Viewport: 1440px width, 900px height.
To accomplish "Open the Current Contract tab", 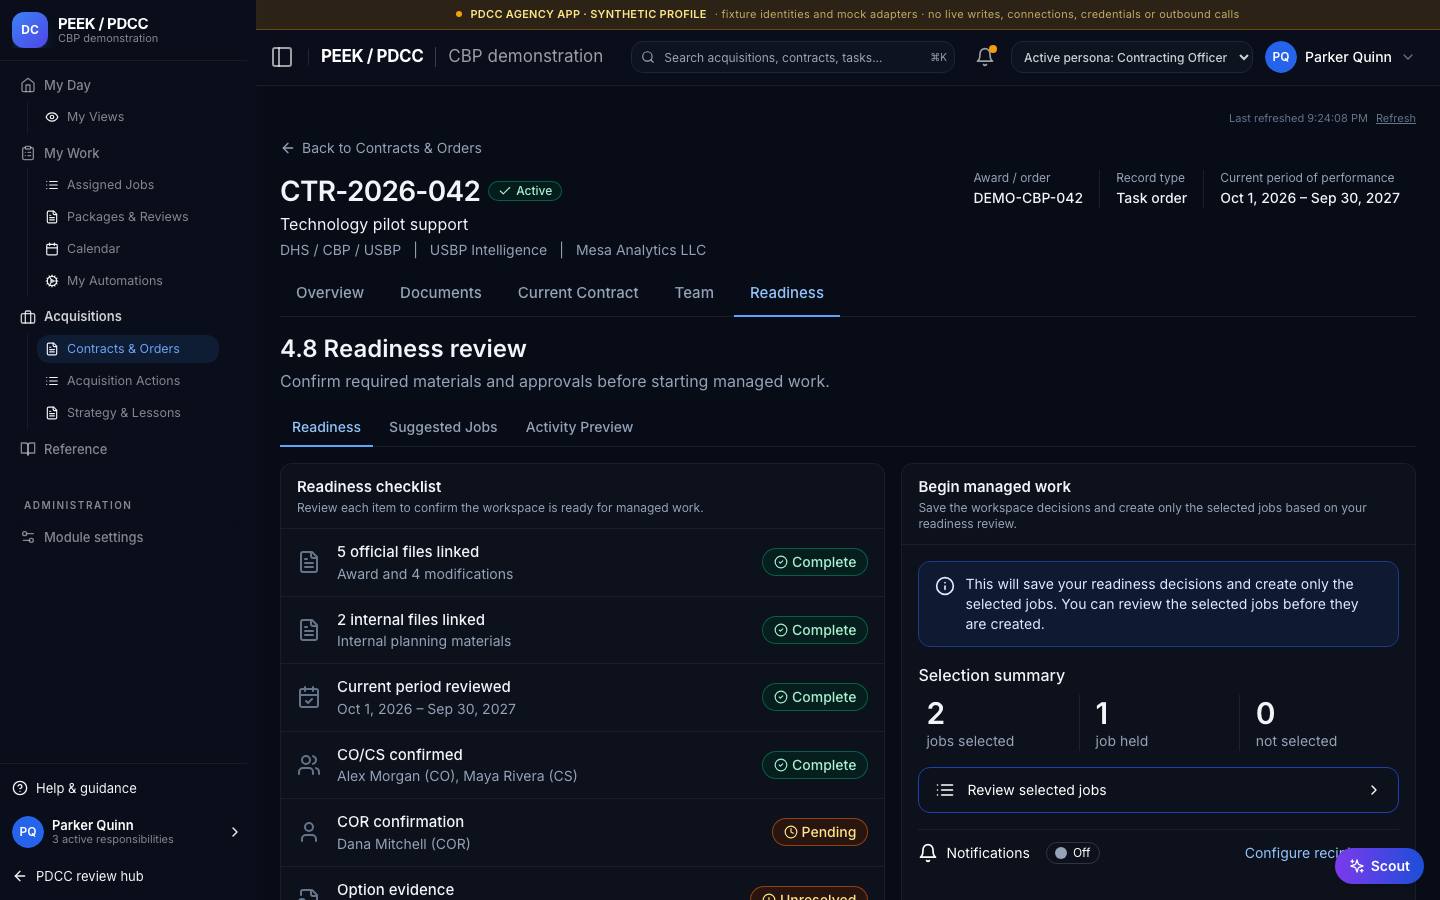I will [578, 293].
